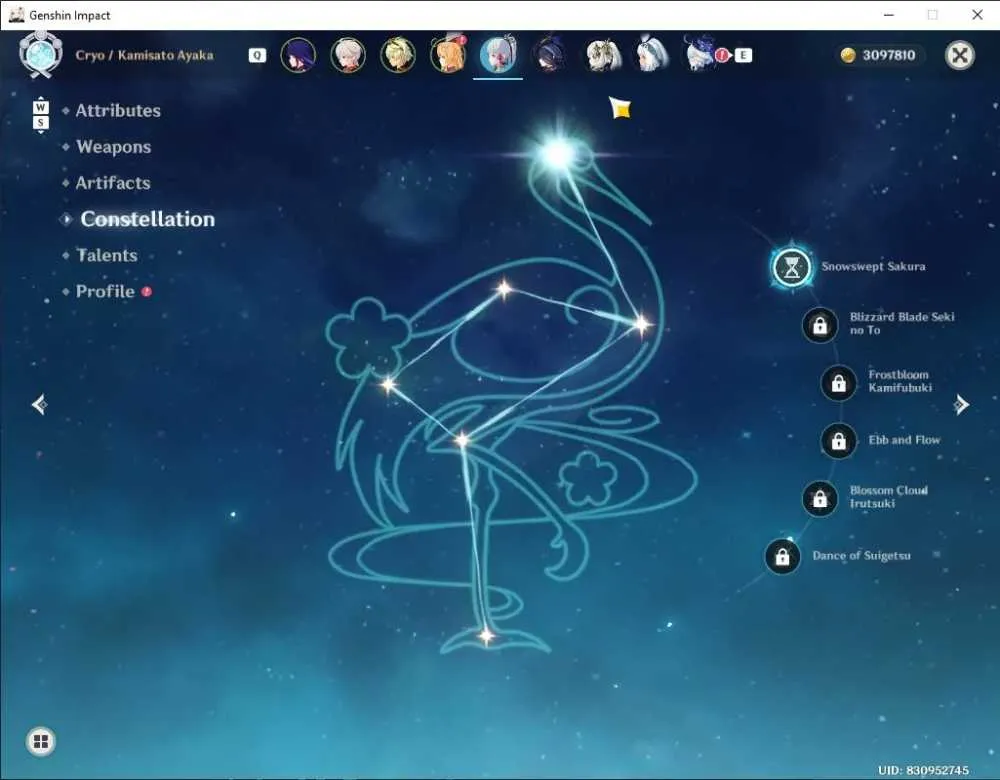1000x780 pixels.
Task: Click the Cryo element emblem beside Ayaka's name
Action: (x=41, y=55)
